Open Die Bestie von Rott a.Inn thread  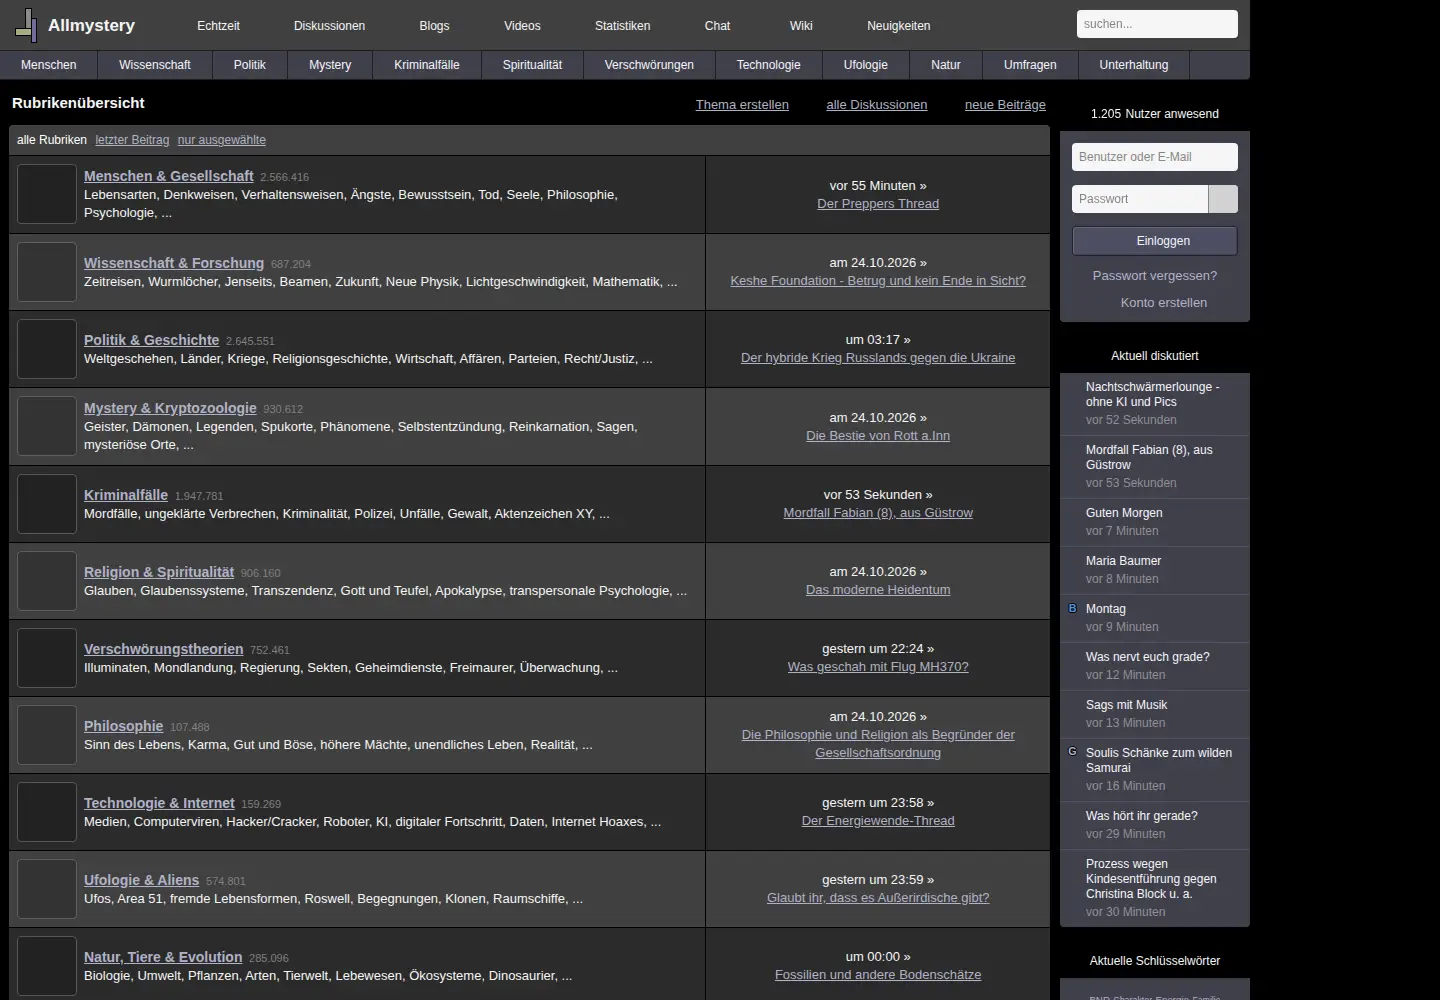878,436
